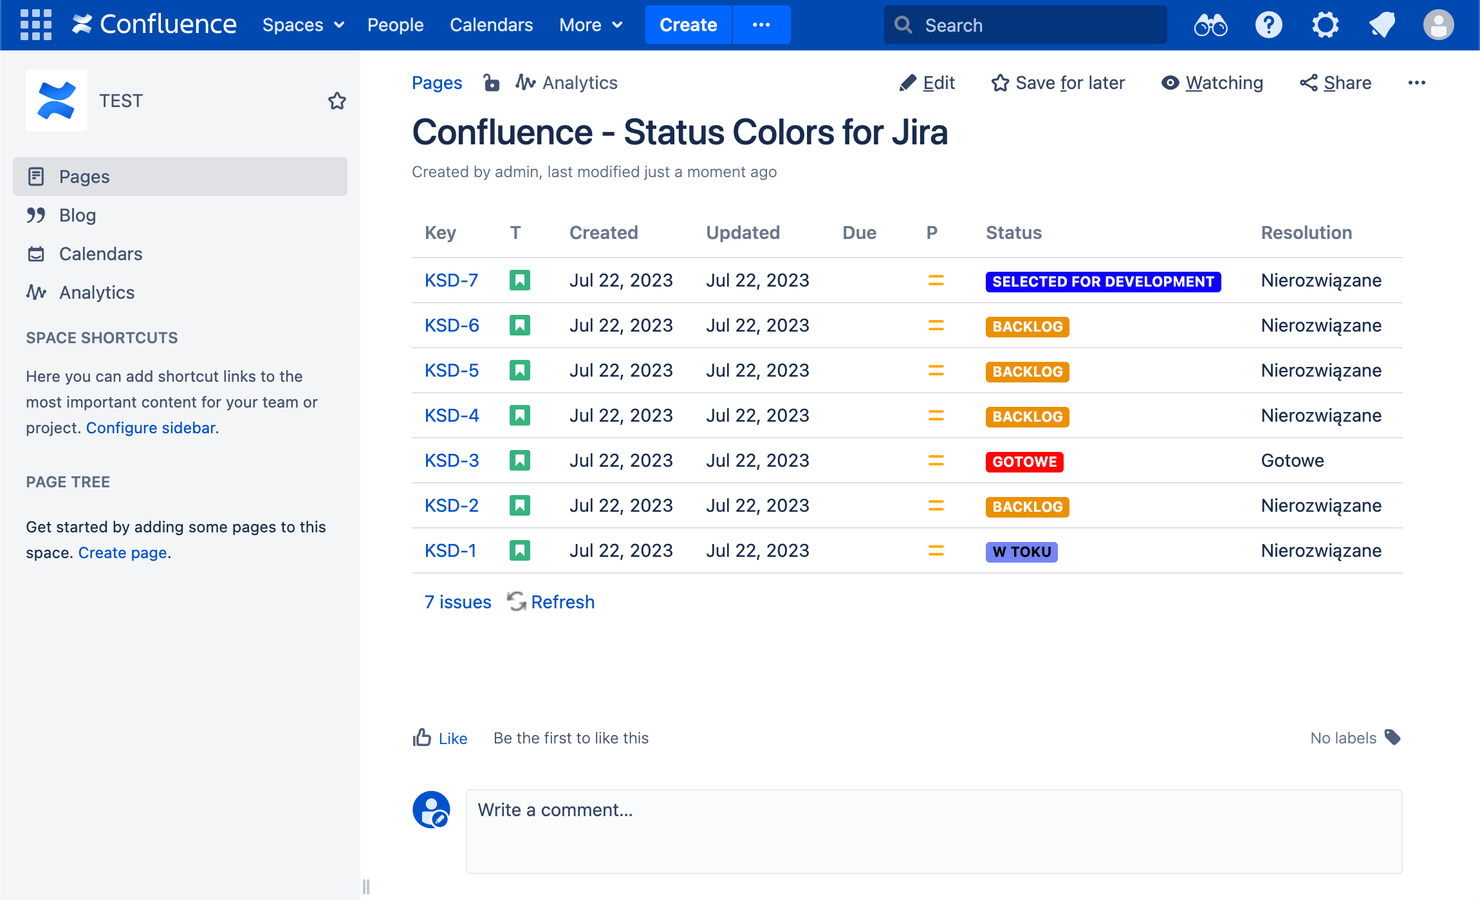Open page more actions ellipsis menu

point(1416,83)
